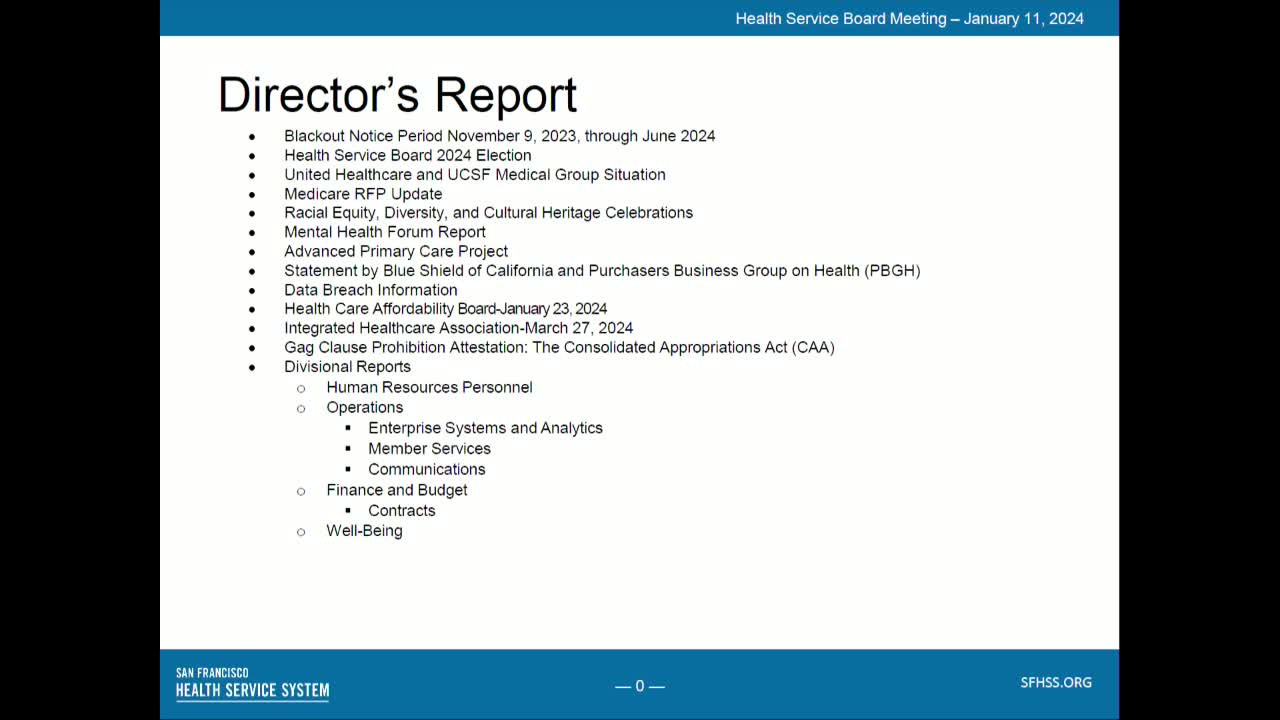Open the SFHSS.ORG link
Image resolution: width=1280 pixels, height=720 pixels.
pyautogui.click(x=1056, y=682)
